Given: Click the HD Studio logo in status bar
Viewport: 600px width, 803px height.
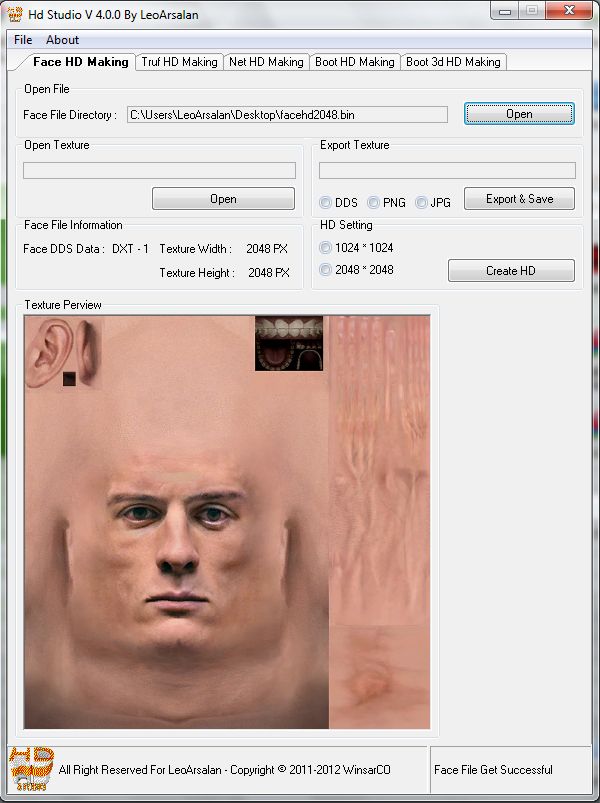Looking at the screenshot, I should click(30, 769).
